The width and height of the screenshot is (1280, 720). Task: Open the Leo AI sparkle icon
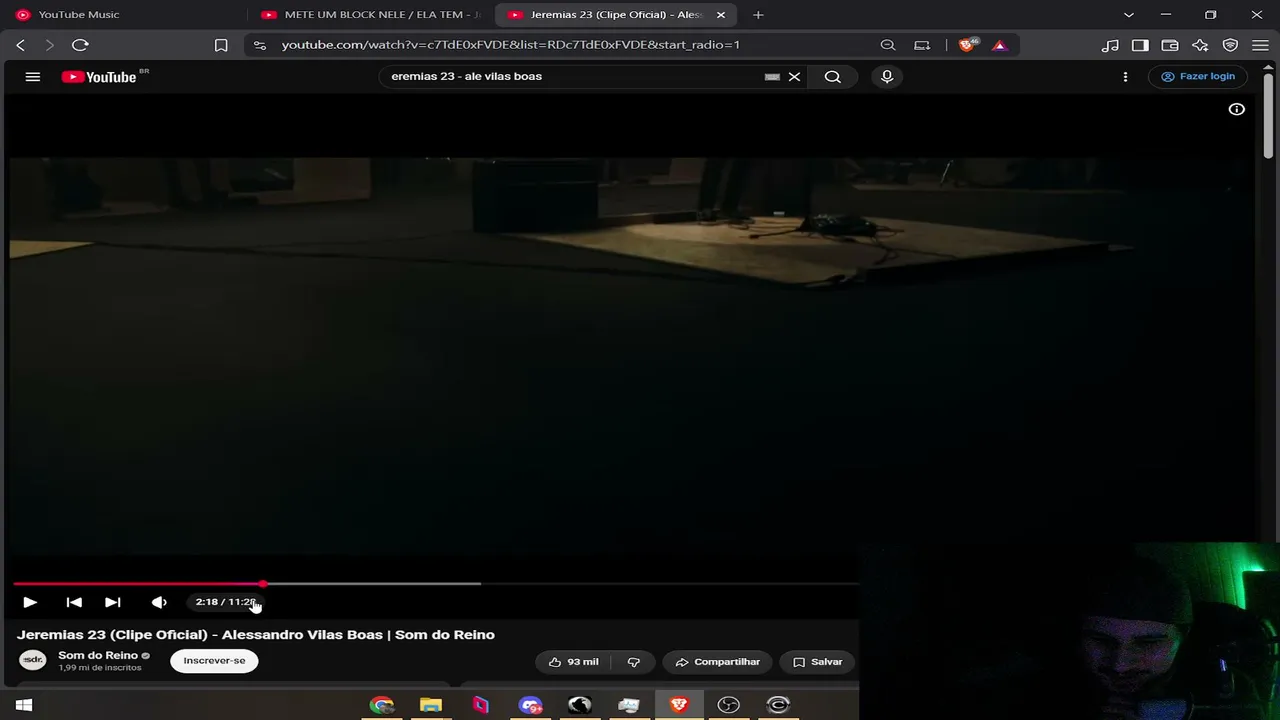[x=1200, y=45]
